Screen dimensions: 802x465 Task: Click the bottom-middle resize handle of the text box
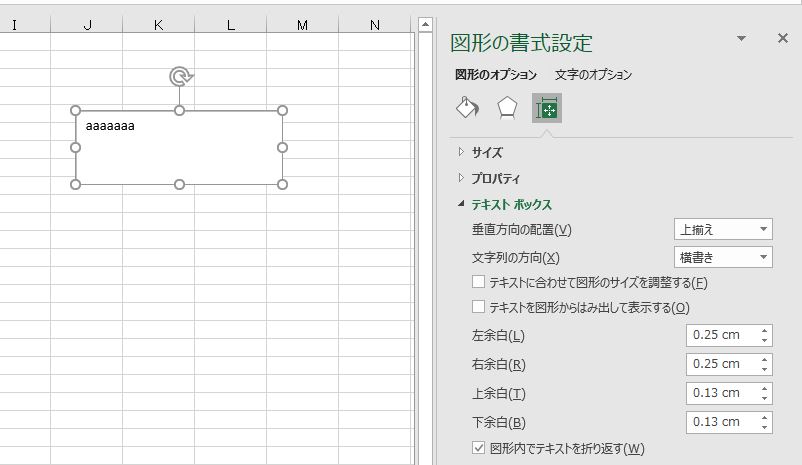coord(179,184)
